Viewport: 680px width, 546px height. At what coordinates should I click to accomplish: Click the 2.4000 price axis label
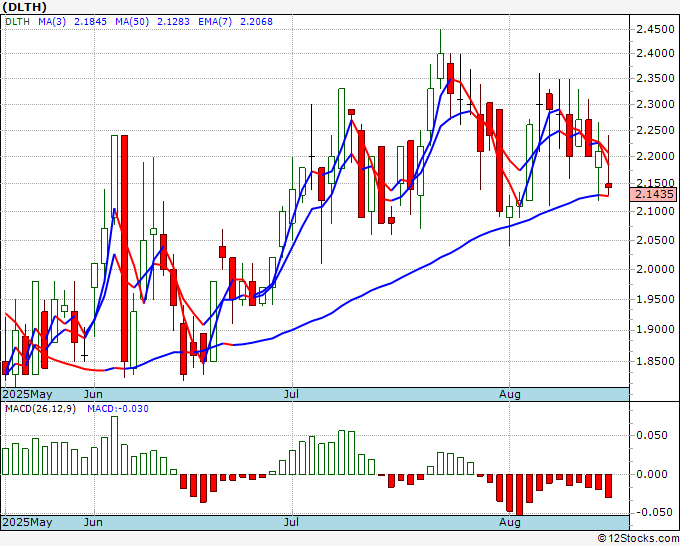click(x=655, y=54)
